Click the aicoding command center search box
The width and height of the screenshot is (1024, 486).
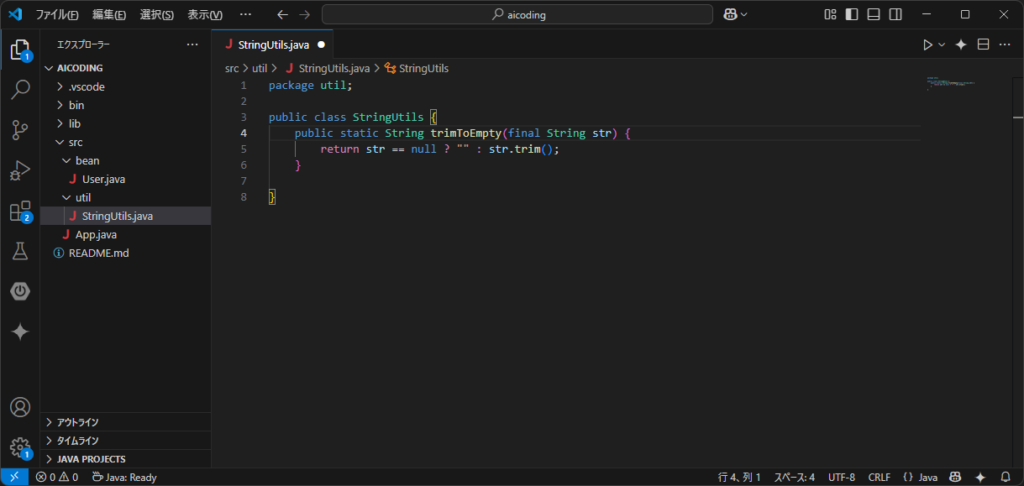[x=517, y=14]
